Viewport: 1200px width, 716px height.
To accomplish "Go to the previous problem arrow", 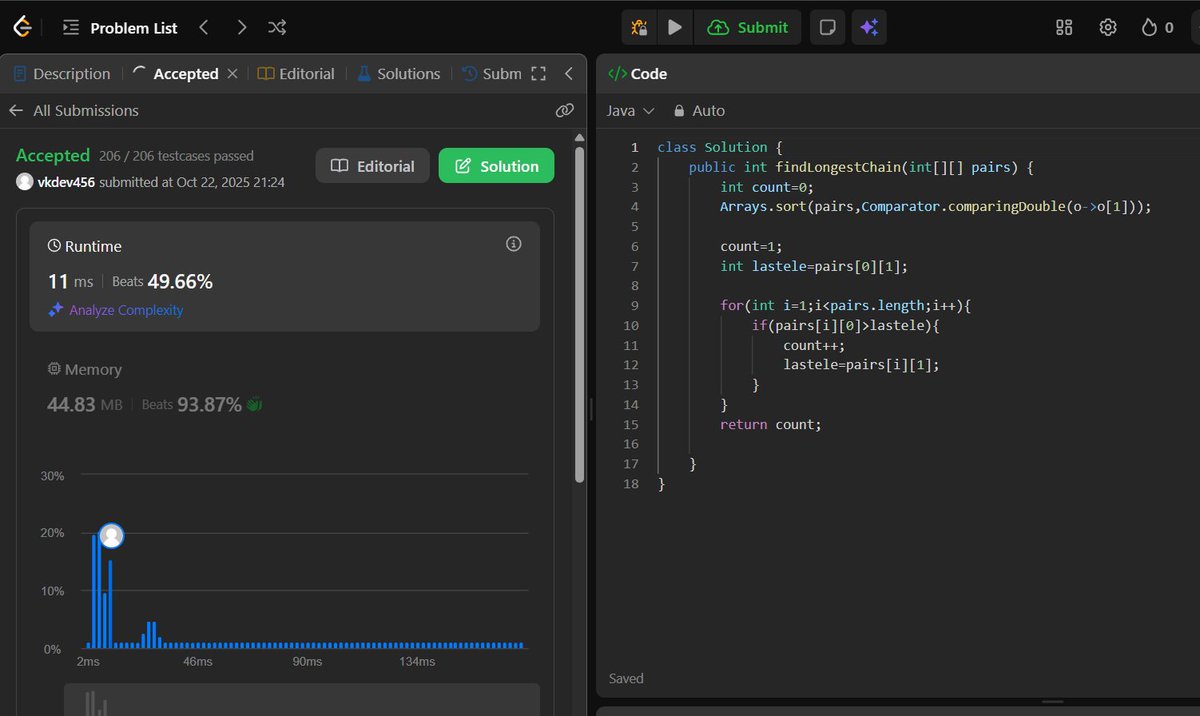I will [204, 28].
